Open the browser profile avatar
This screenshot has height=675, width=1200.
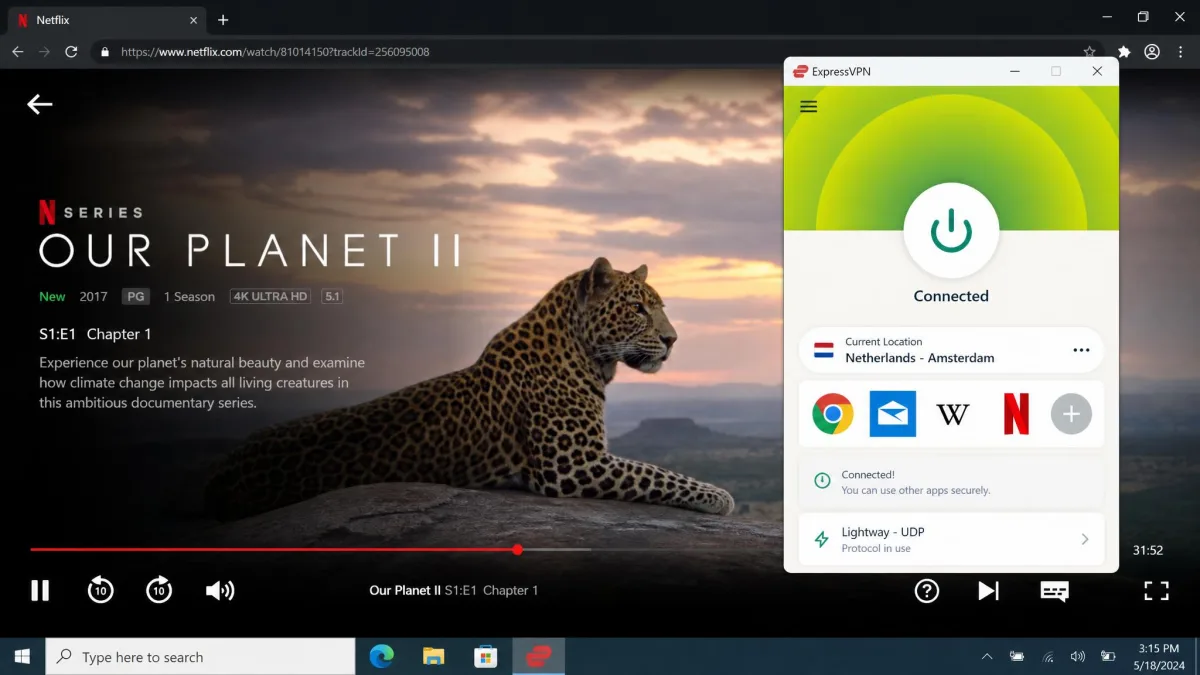click(1152, 52)
